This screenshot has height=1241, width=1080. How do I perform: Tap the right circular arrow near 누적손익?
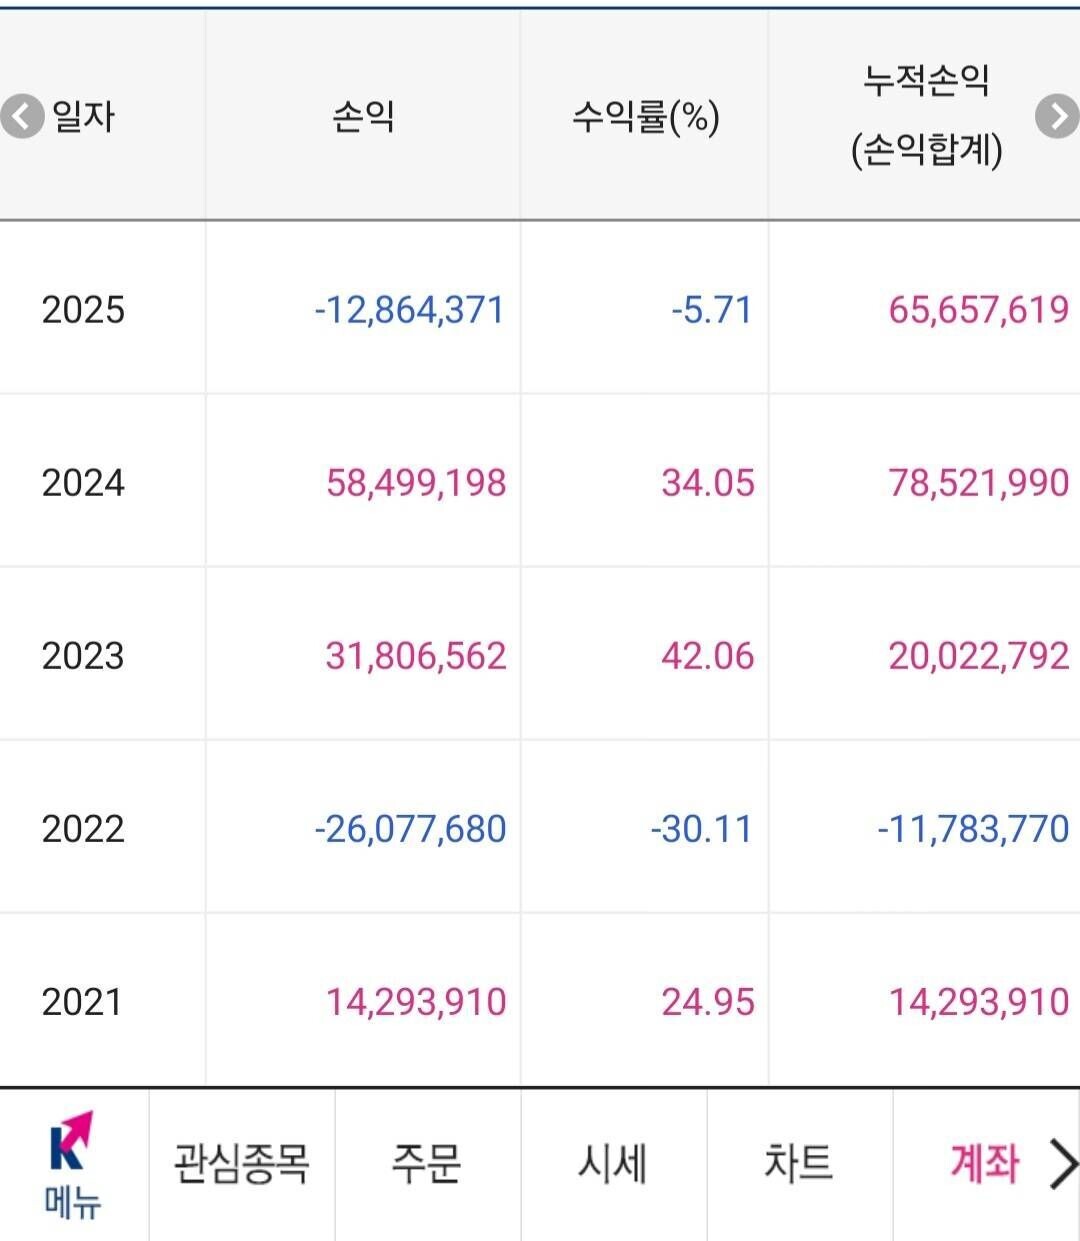[x=1057, y=115]
